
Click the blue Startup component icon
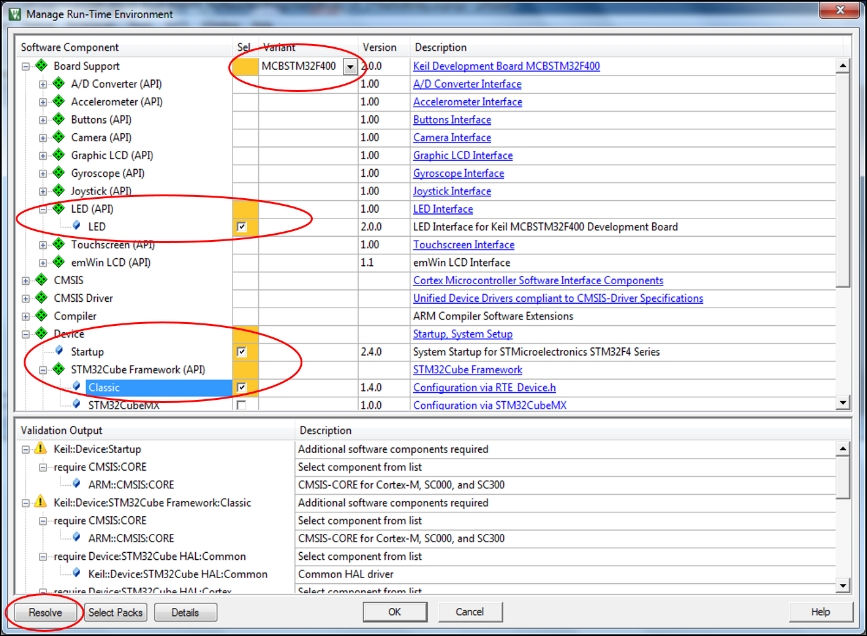(59, 351)
